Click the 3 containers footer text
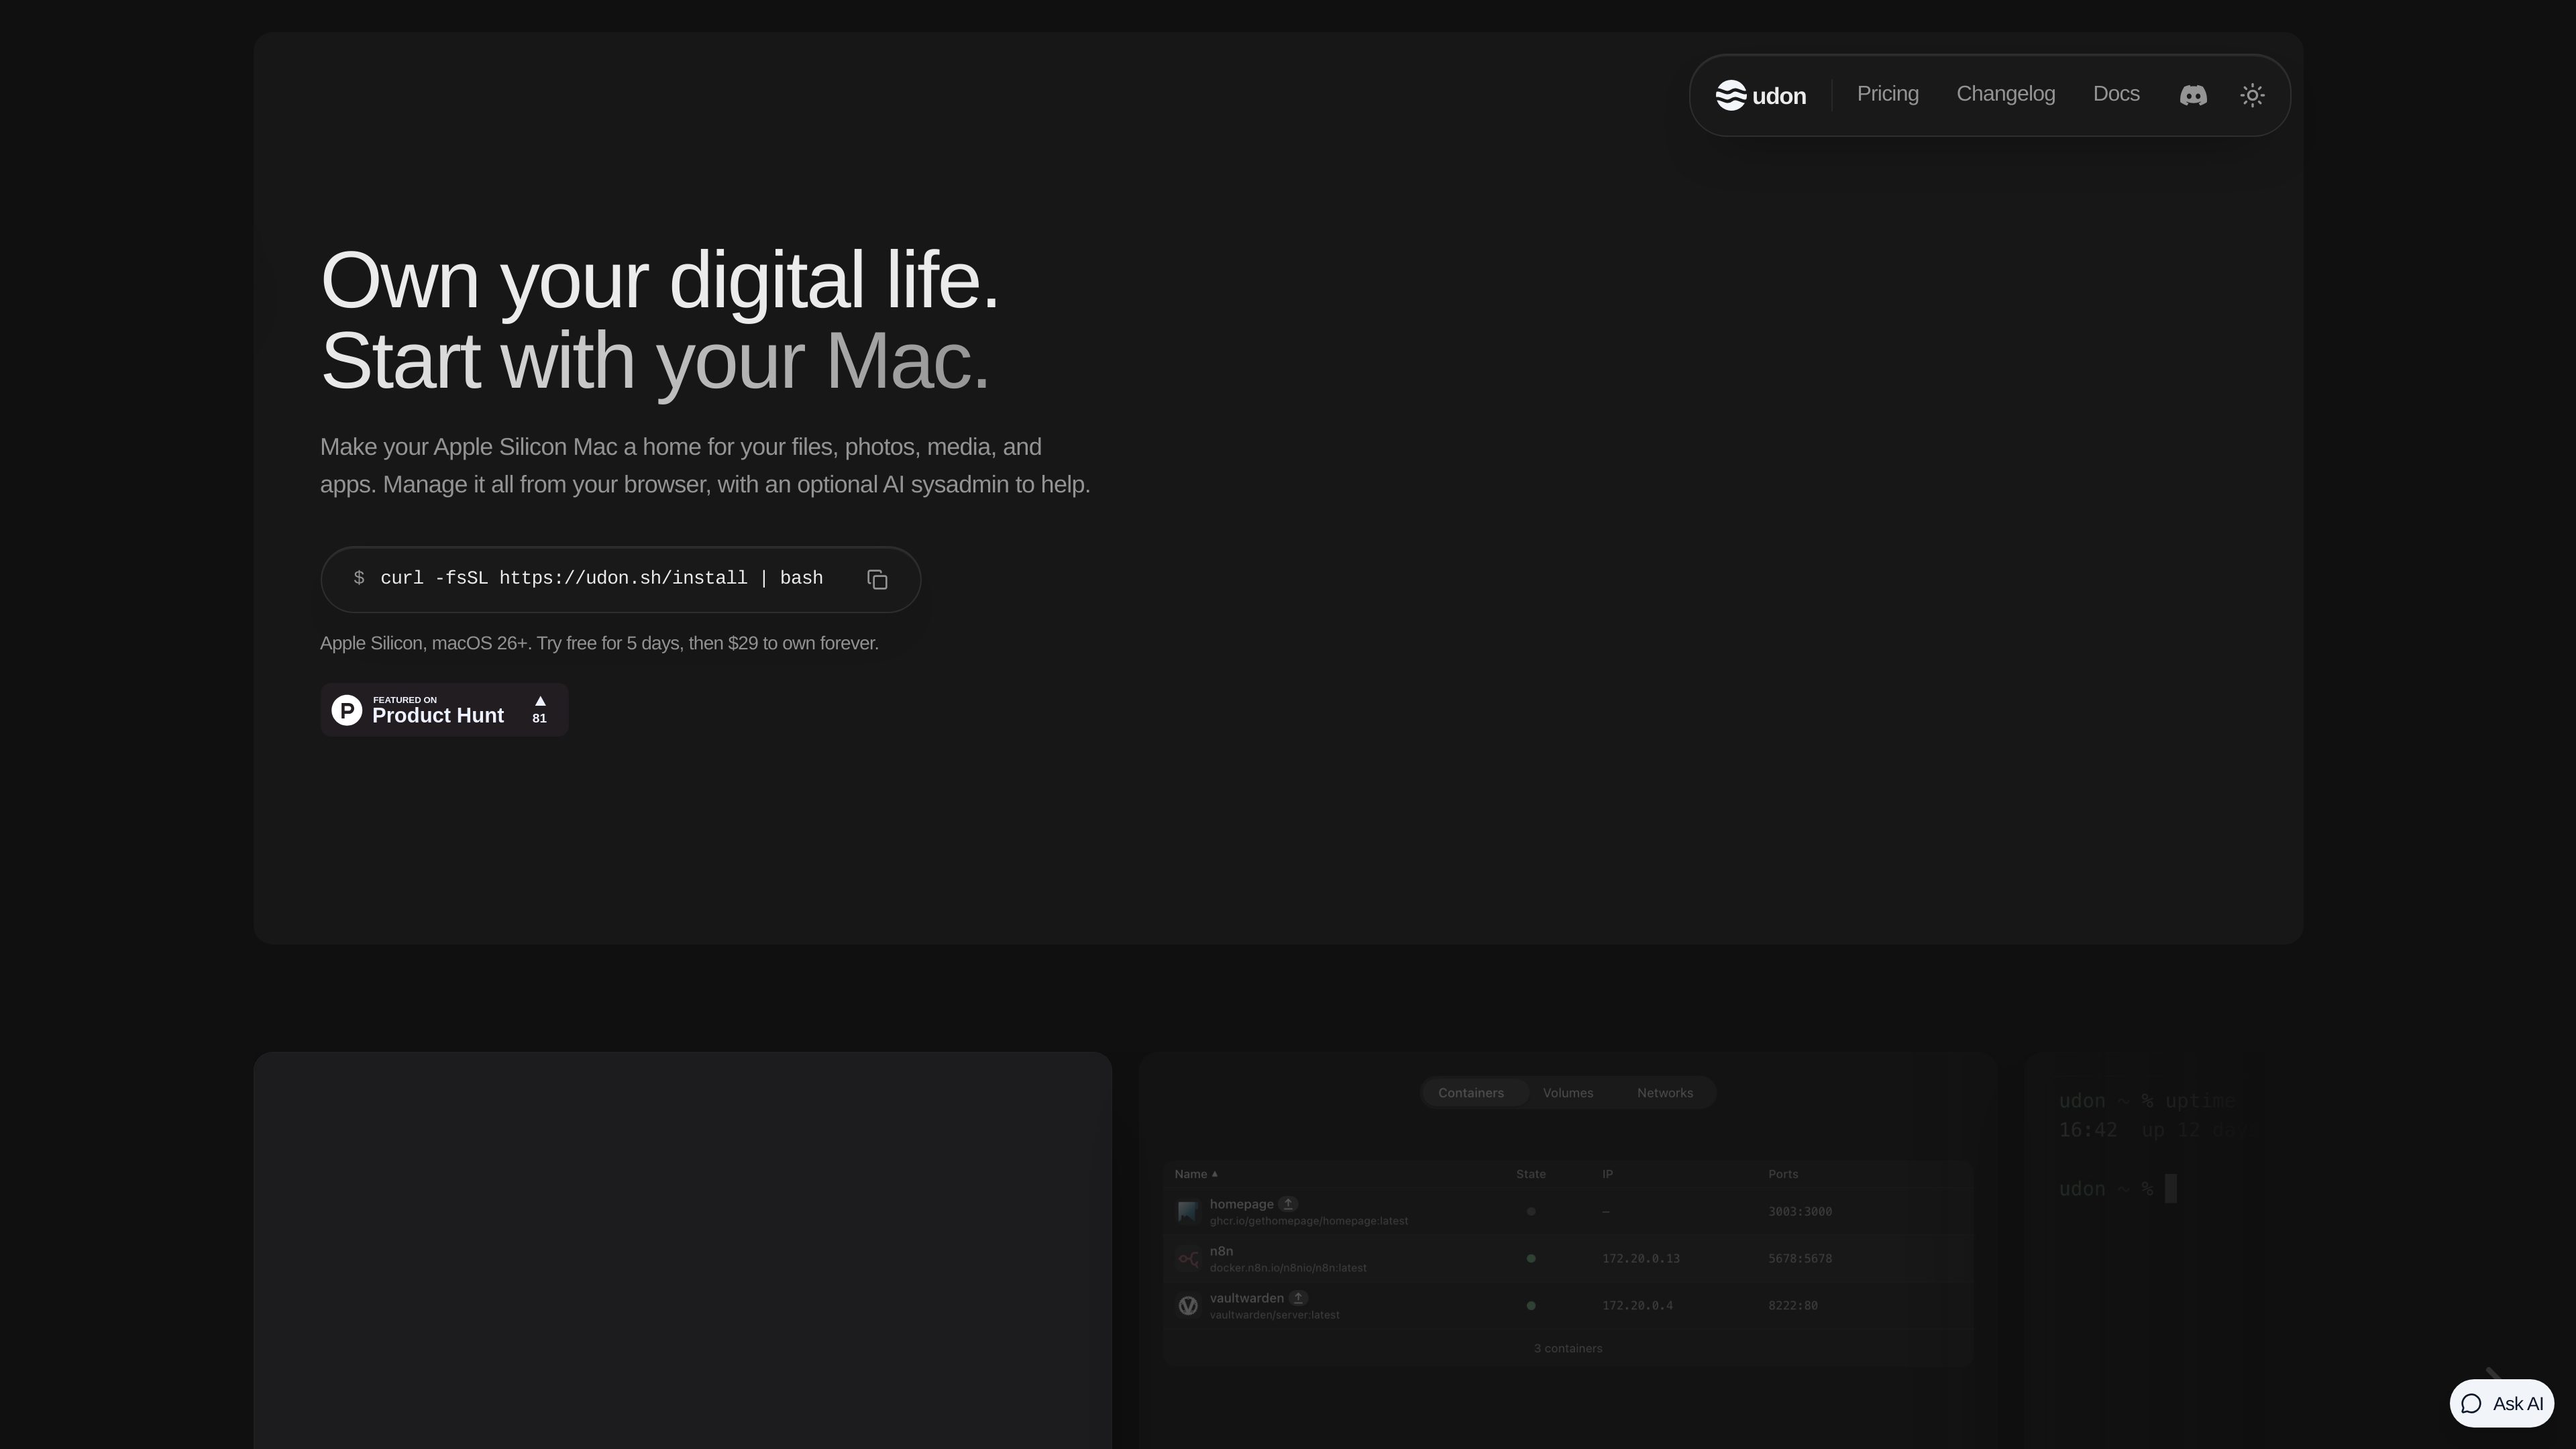Screen dimensions: 2576x1449 1567,1349
